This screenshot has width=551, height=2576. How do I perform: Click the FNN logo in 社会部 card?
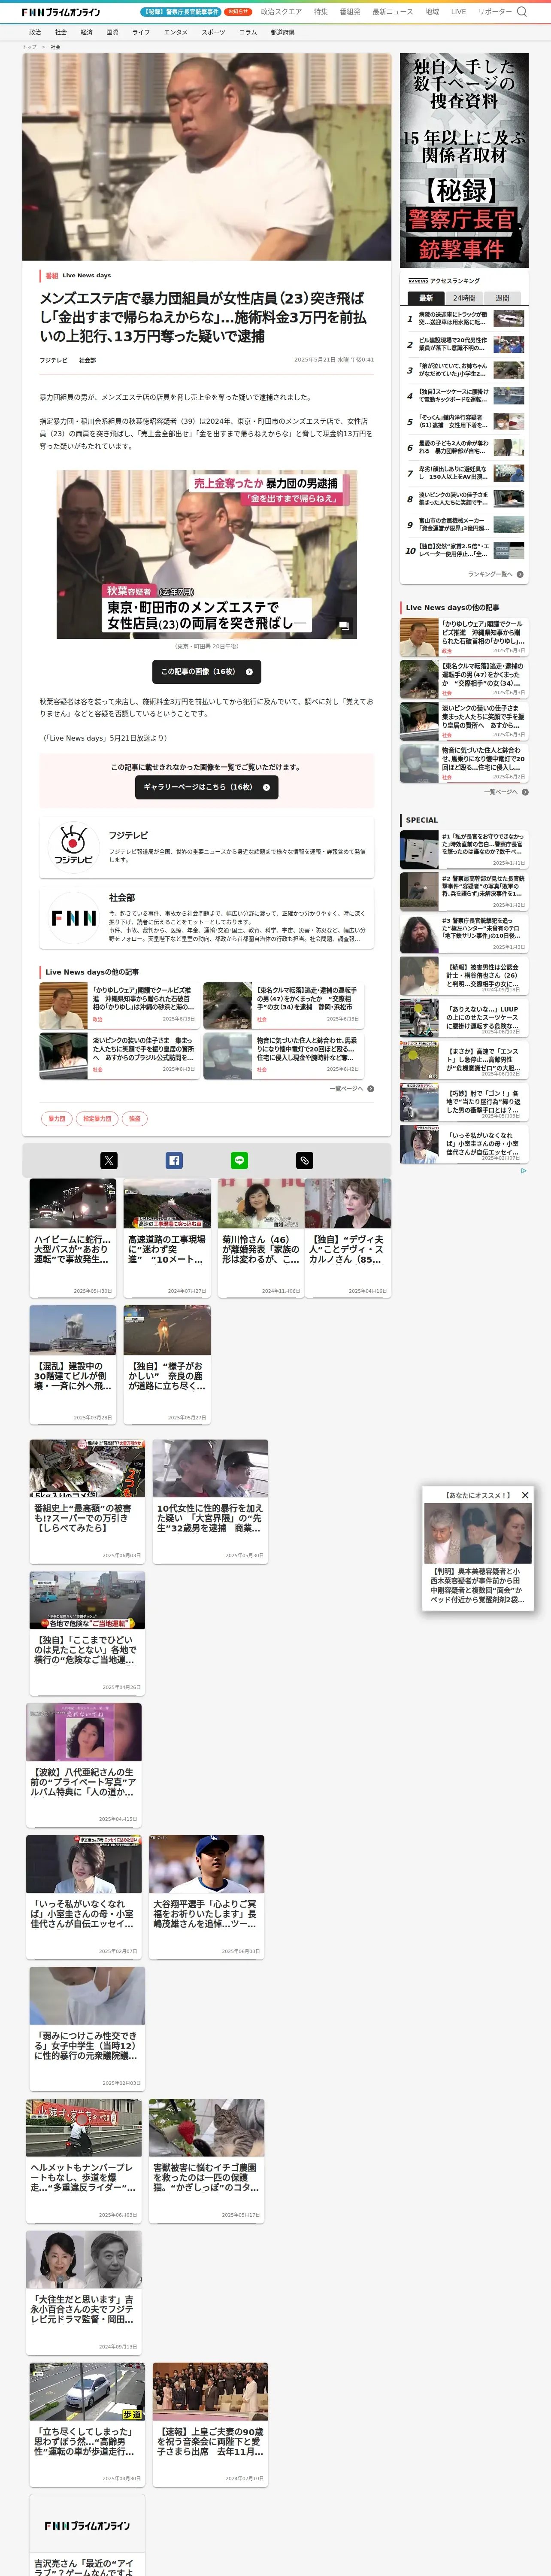pyautogui.click(x=73, y=917)
